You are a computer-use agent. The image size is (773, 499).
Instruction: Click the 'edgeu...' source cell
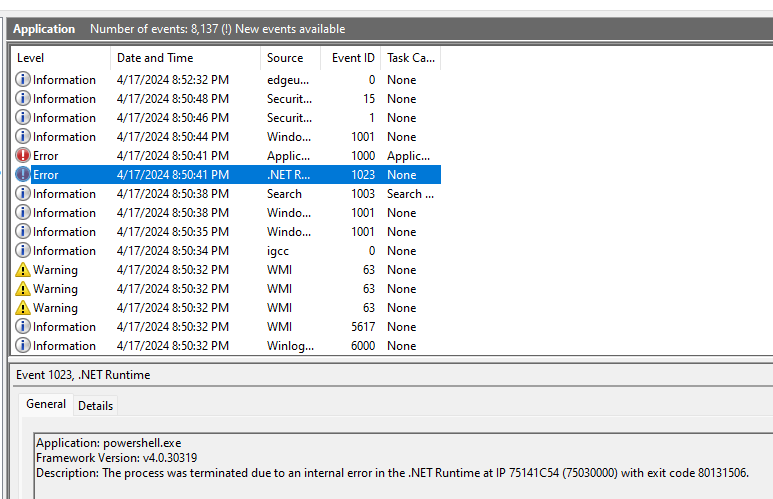pos(288,80)
